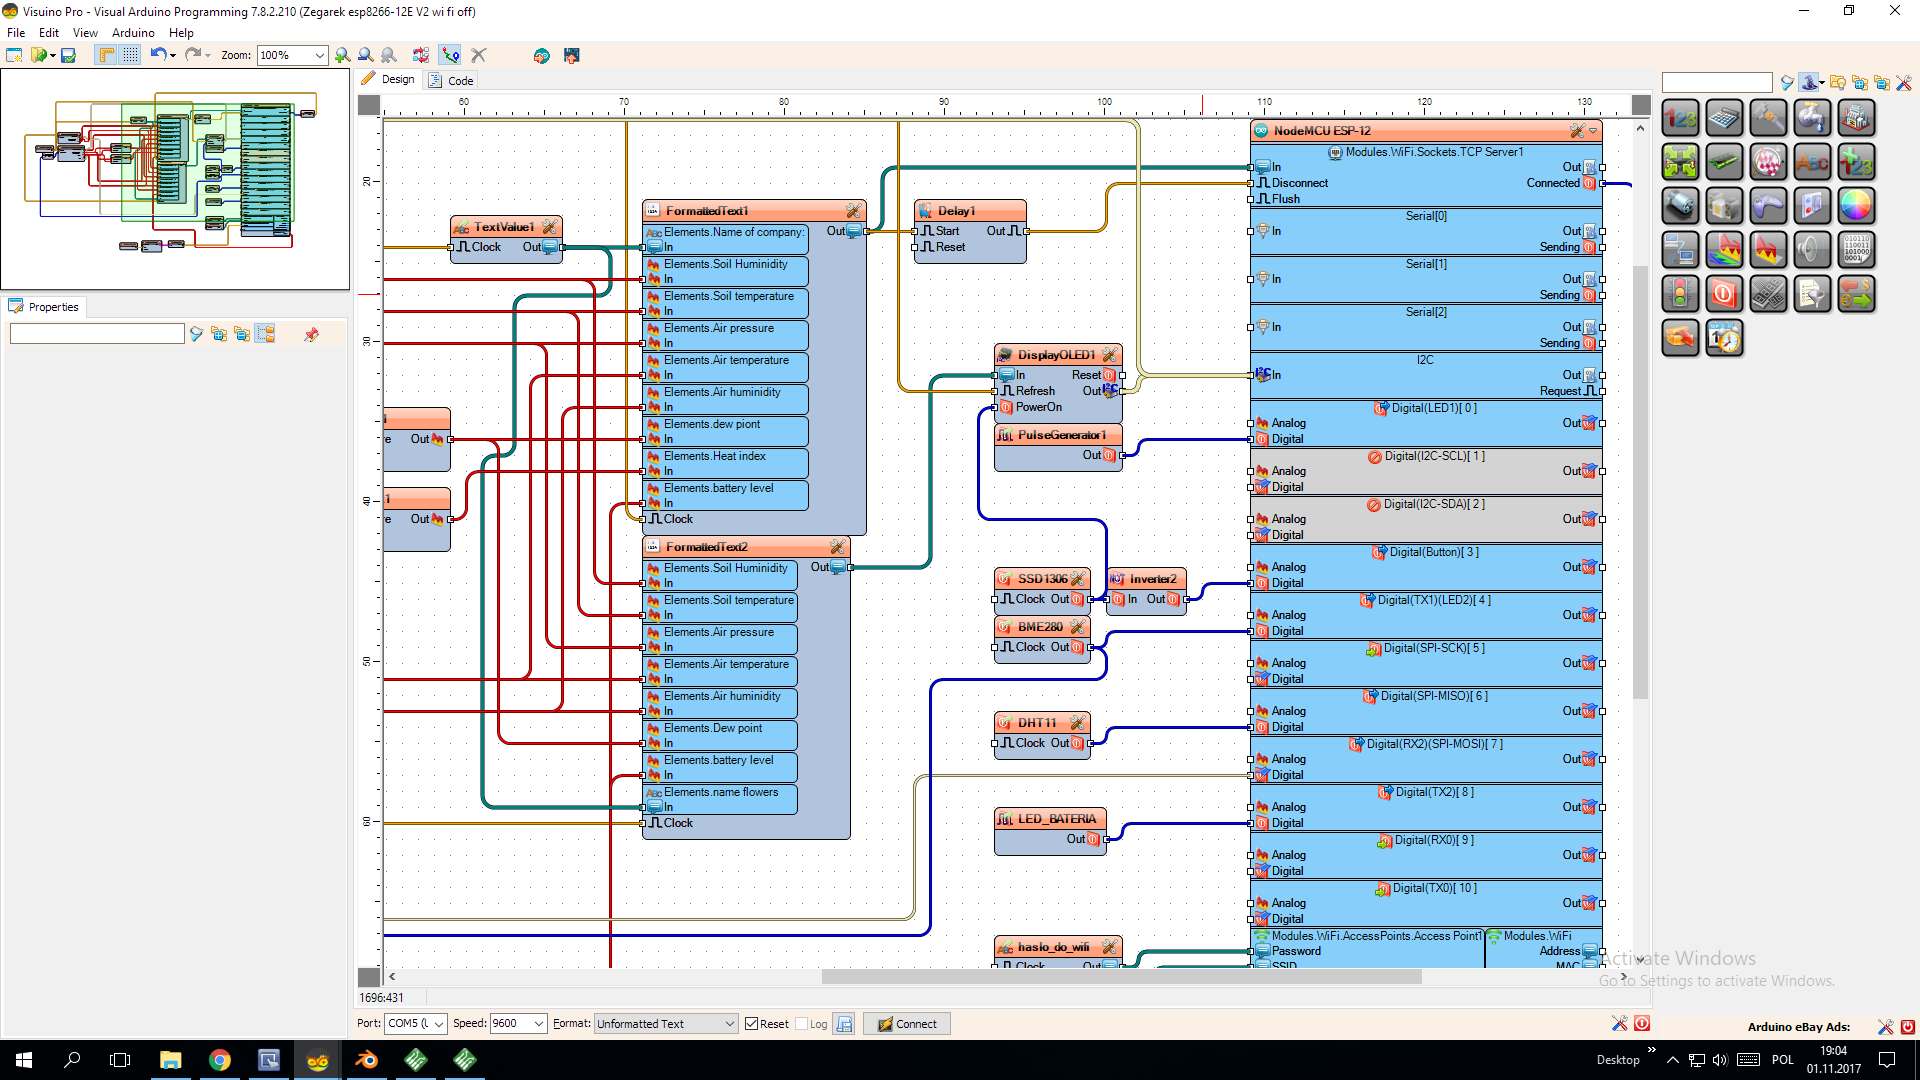The height and width of the screenshot is (1080, 1920).
Task: Select the Delay1 component title
Action: click(956, 211)
